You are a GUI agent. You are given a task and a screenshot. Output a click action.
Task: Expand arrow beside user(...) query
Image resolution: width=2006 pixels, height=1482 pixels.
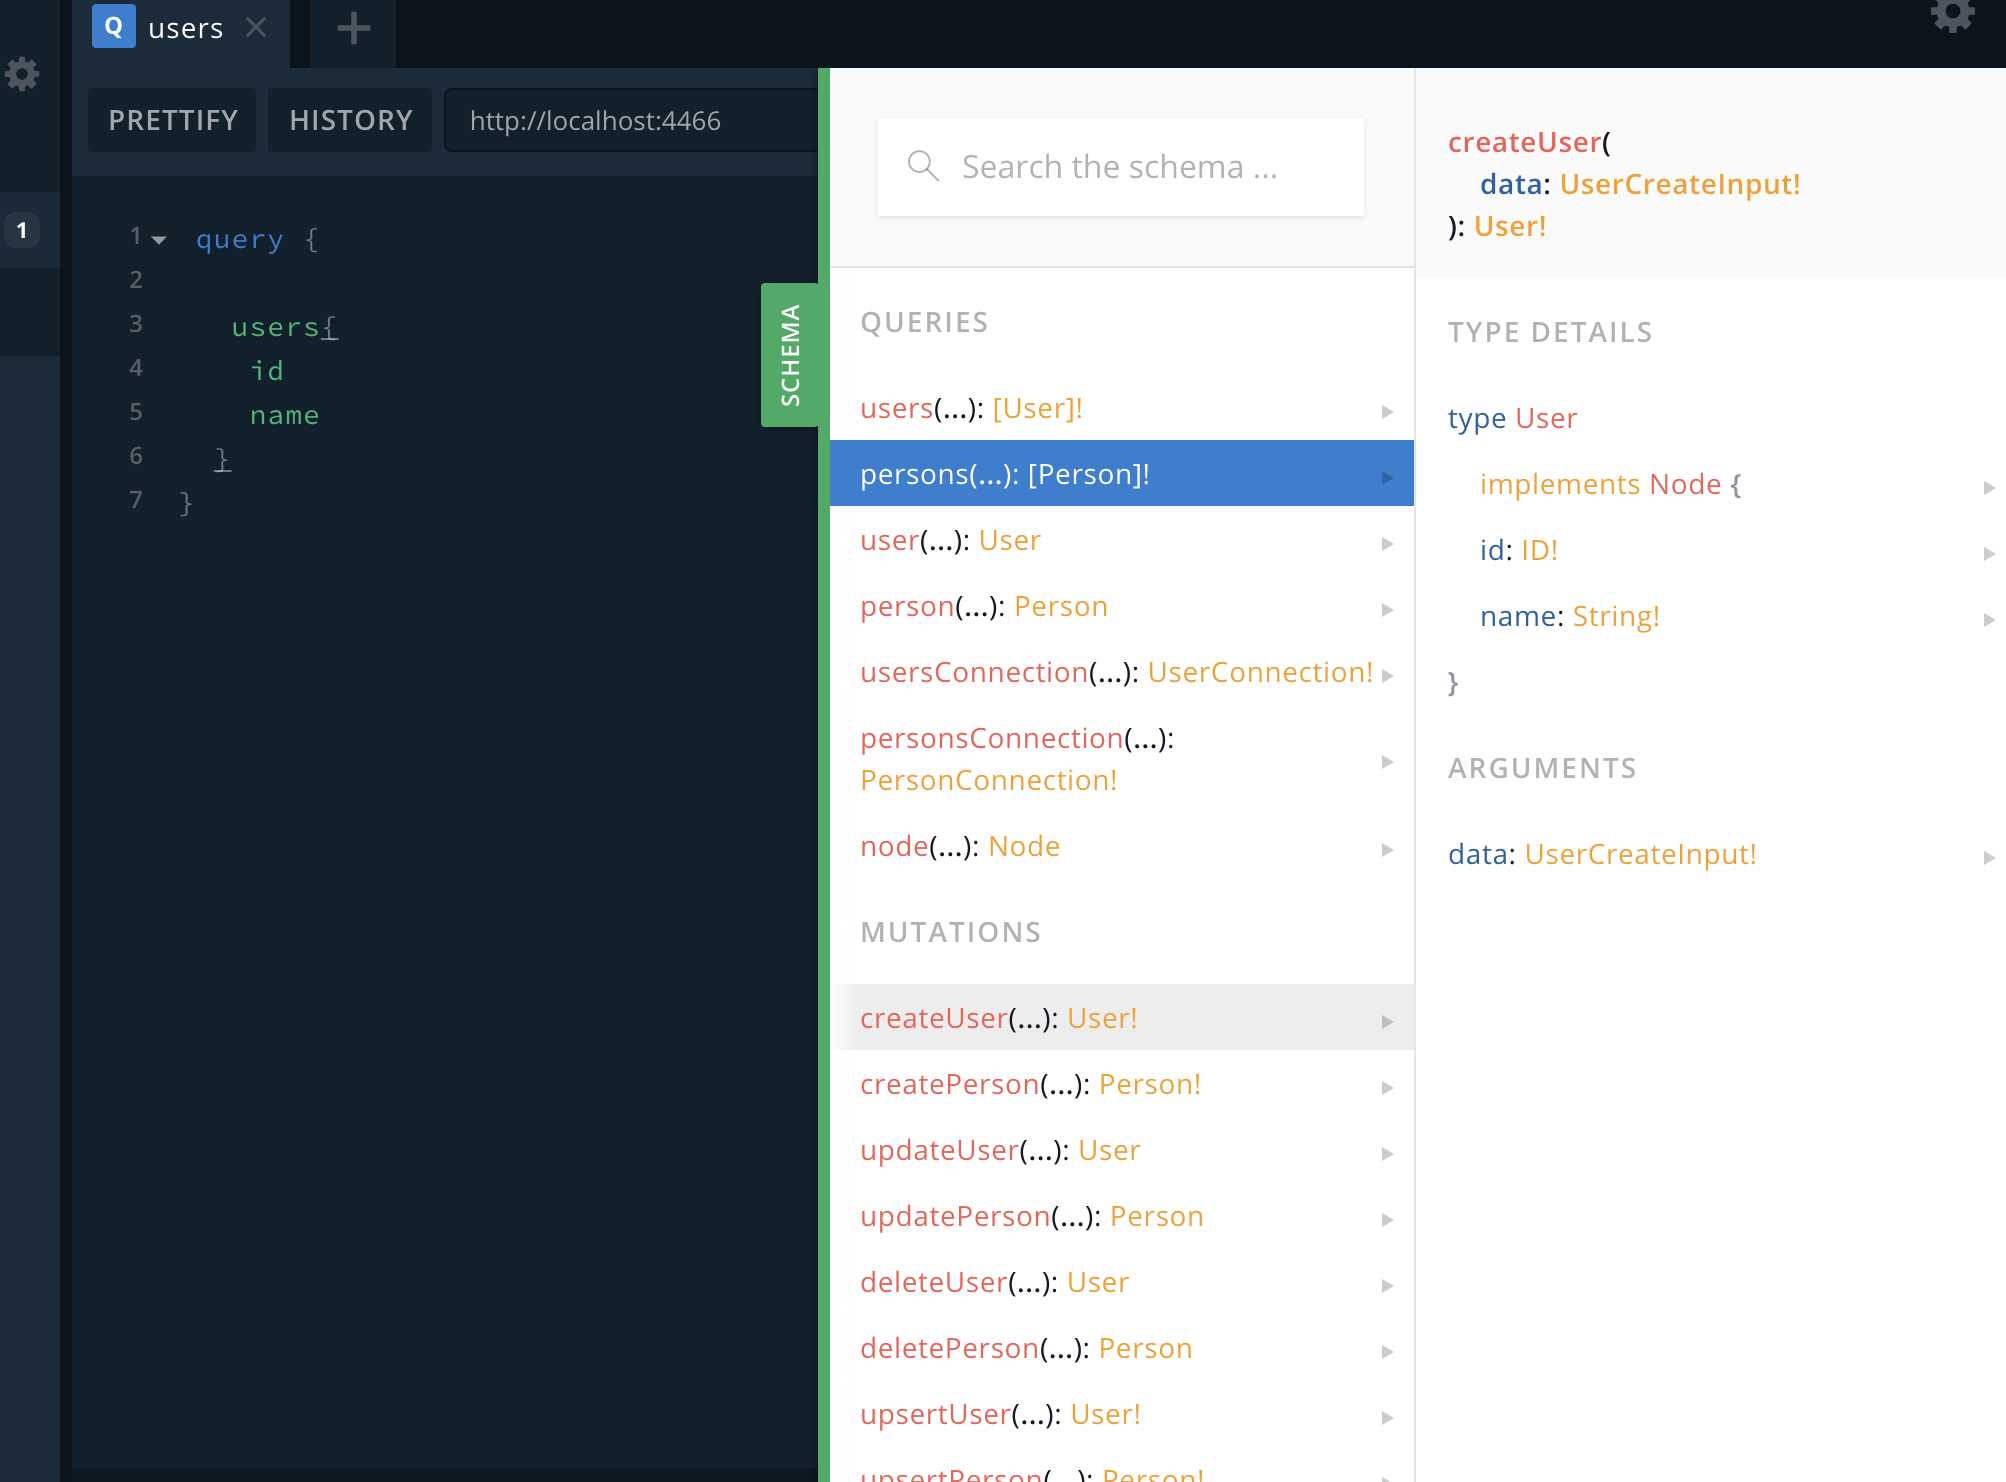[x=1387, y=543]
